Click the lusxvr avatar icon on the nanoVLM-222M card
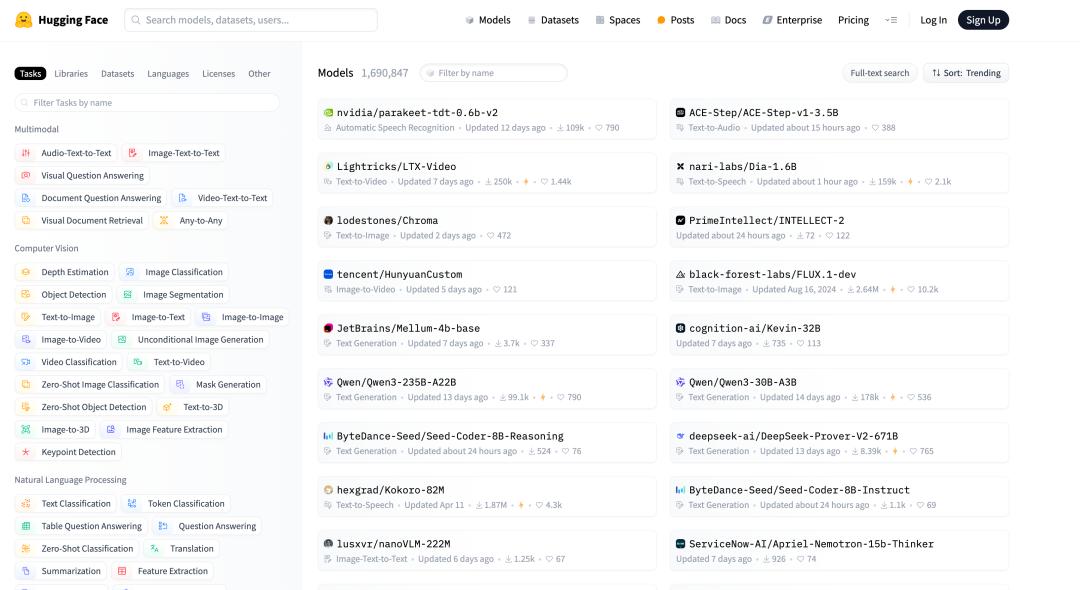The height and width of the screenshot is (590, 1080). (329, 543)
